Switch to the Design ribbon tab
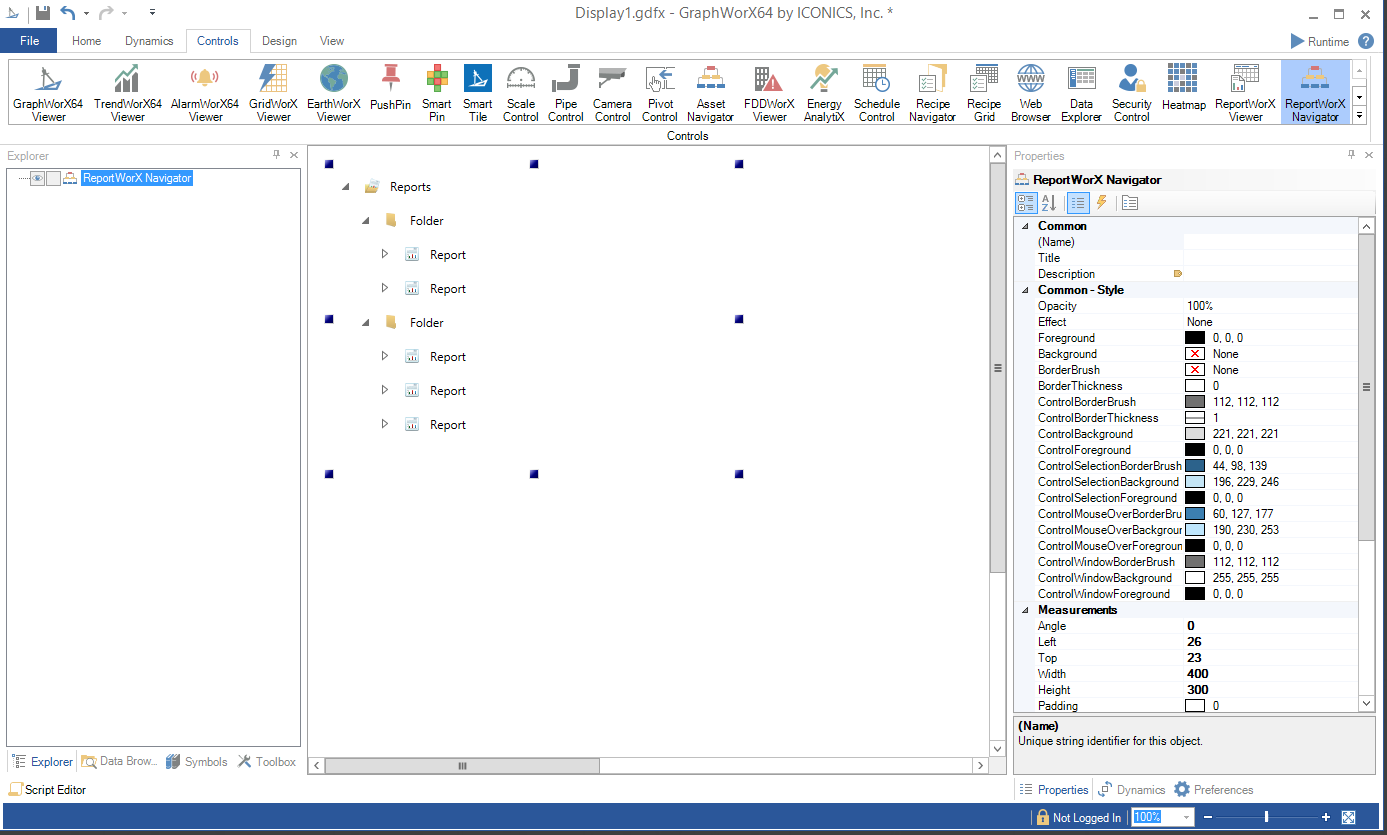 [x=279, y=41]
